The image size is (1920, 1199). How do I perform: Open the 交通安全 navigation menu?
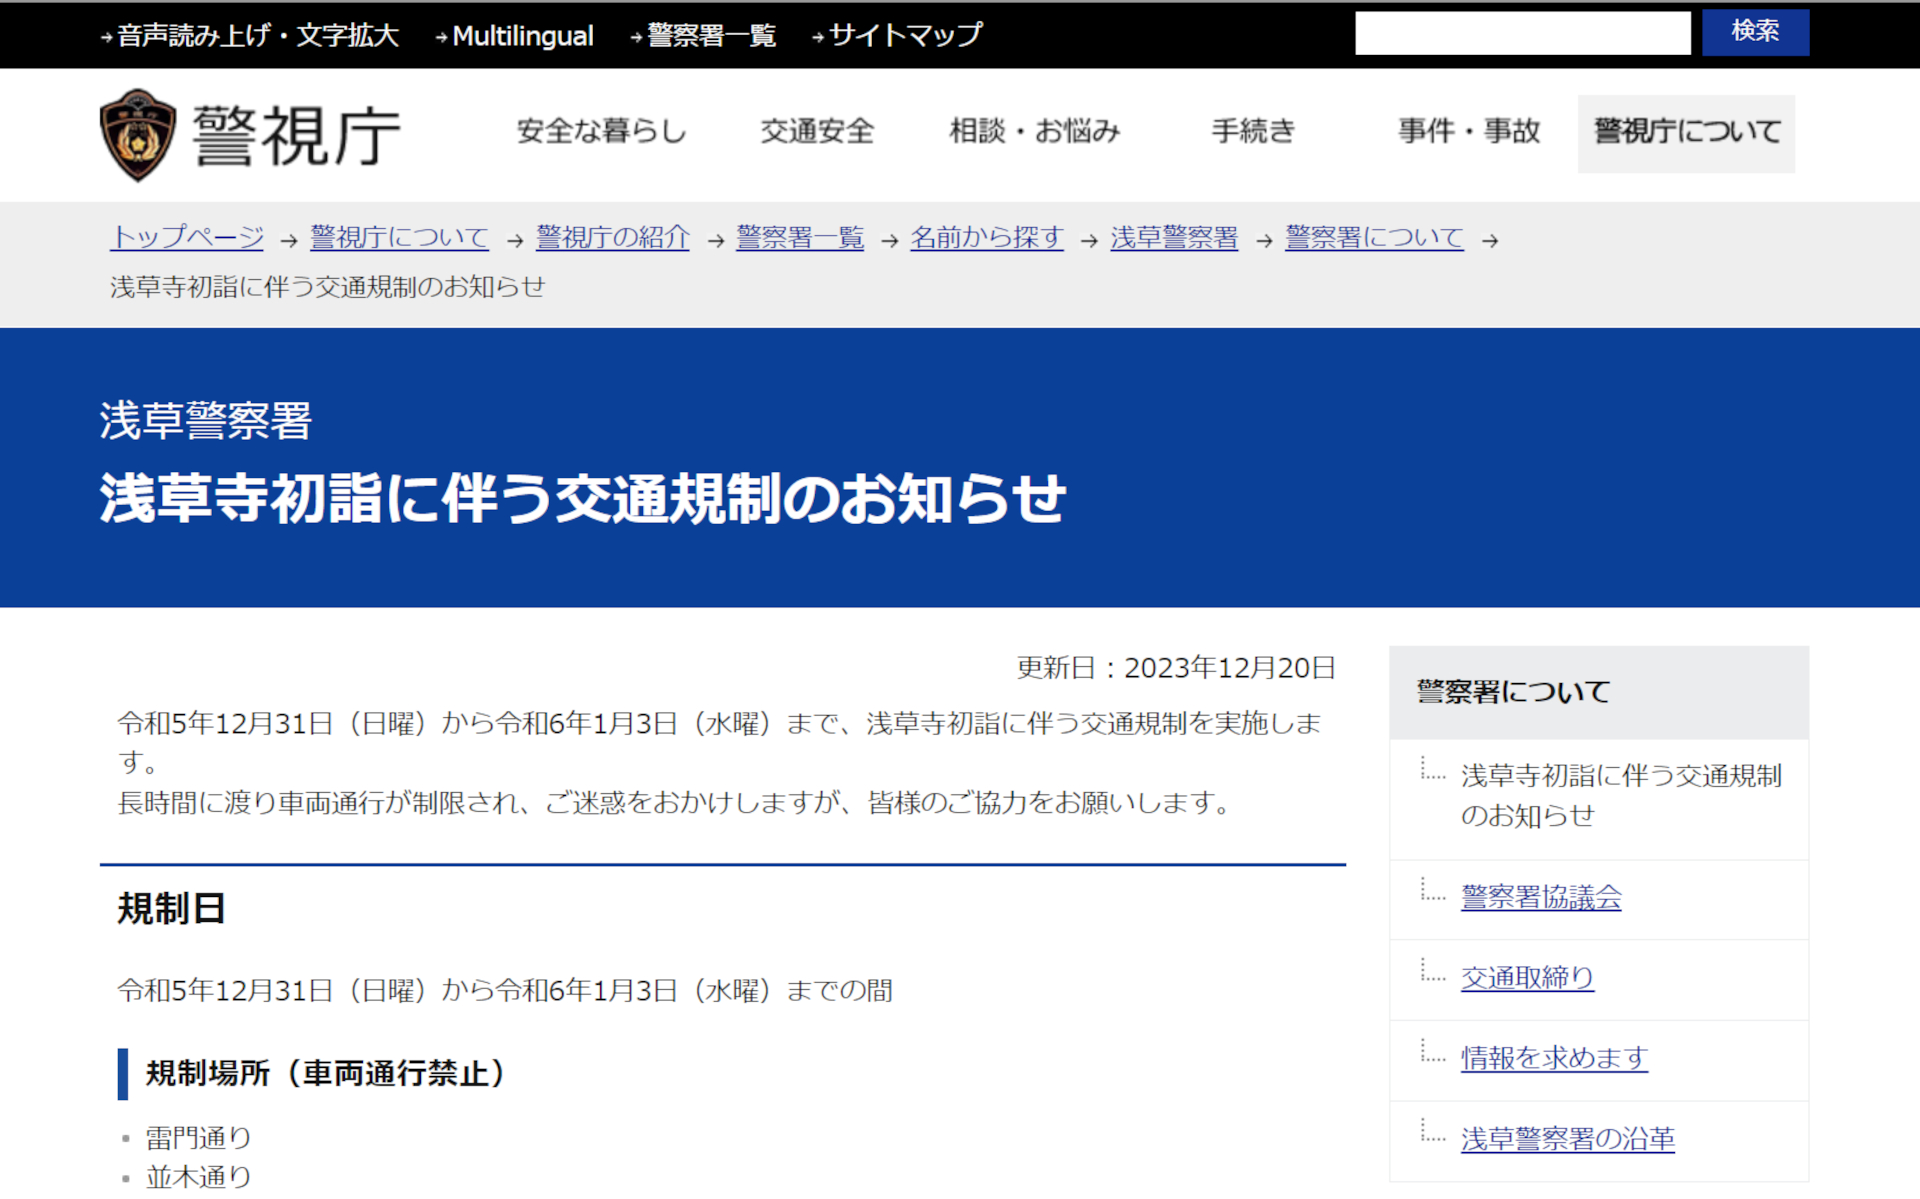(817, 131)
